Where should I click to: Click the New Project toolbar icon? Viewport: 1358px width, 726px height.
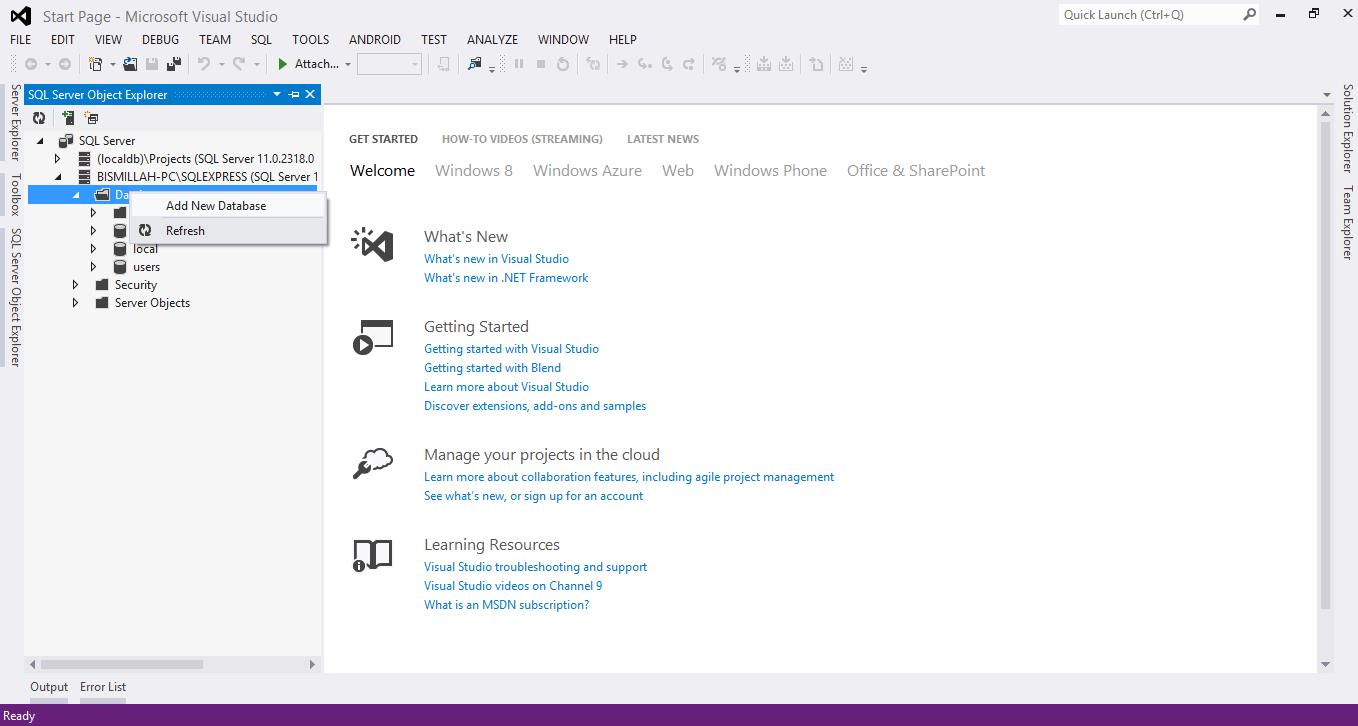pos(96,64)
